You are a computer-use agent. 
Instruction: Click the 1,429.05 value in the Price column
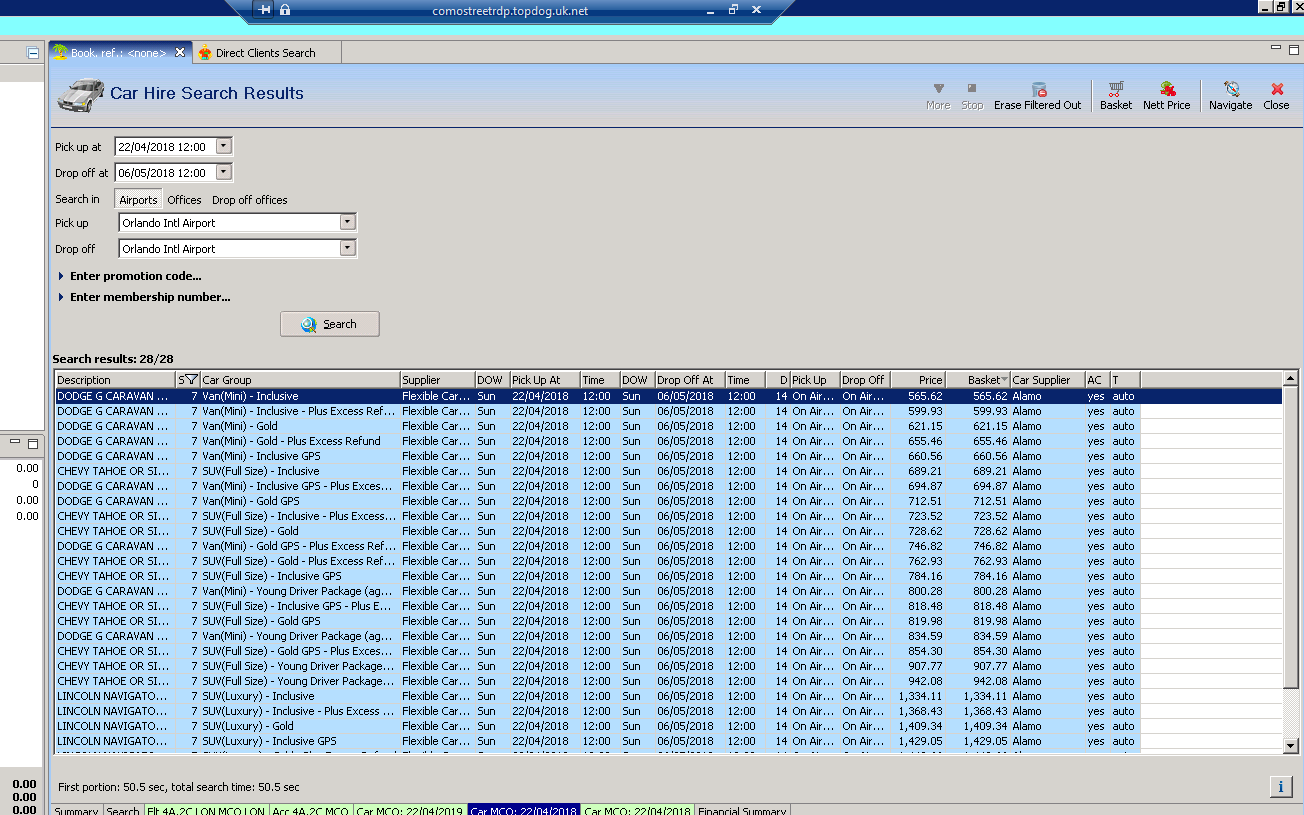(x=920, y=741)
